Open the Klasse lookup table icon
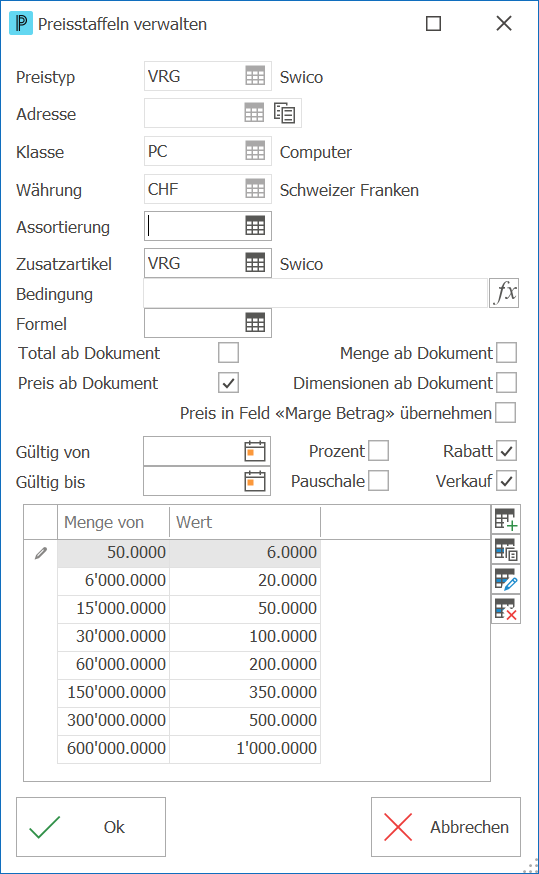The height and width of the screenshot is (874, 539). 255,151
